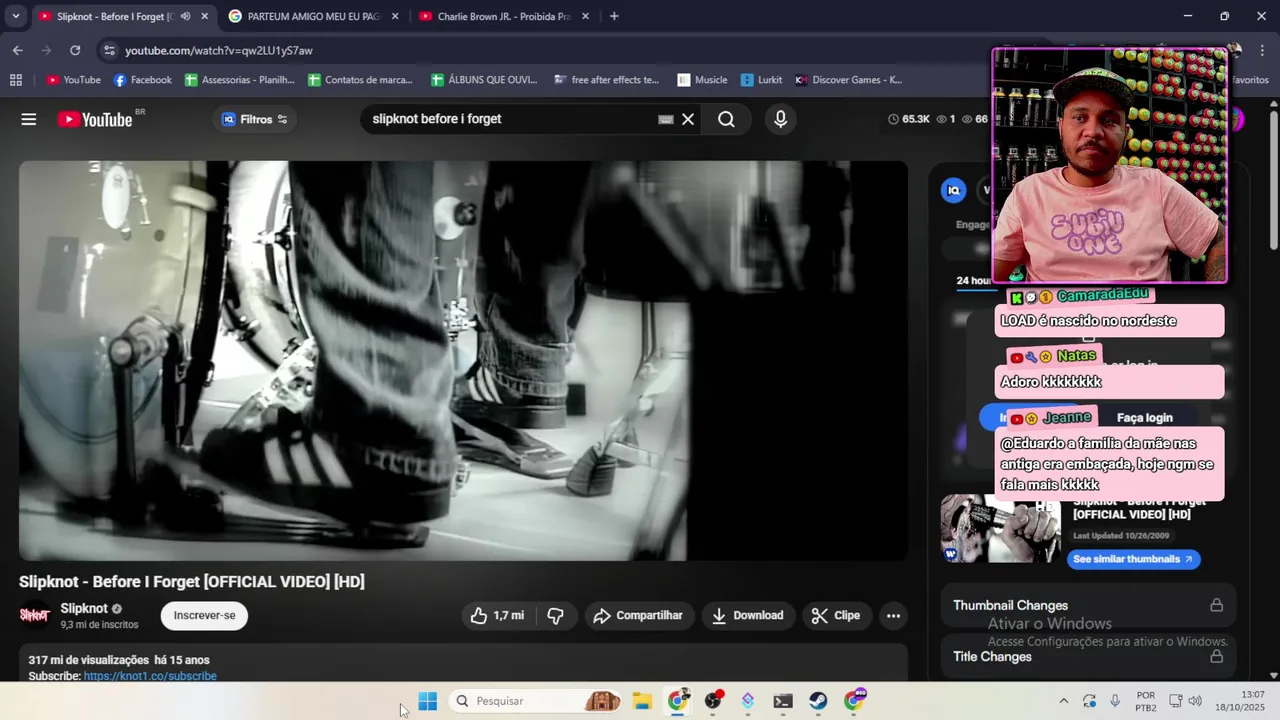The width and height of the screenshot is (1280, 720).
Task: Click the browser back arrow
Action: click(x=17, y=50)
